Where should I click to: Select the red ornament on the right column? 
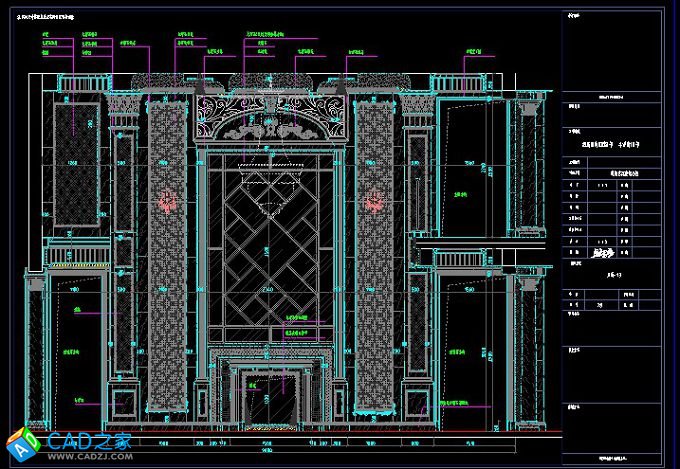point(377,201)
